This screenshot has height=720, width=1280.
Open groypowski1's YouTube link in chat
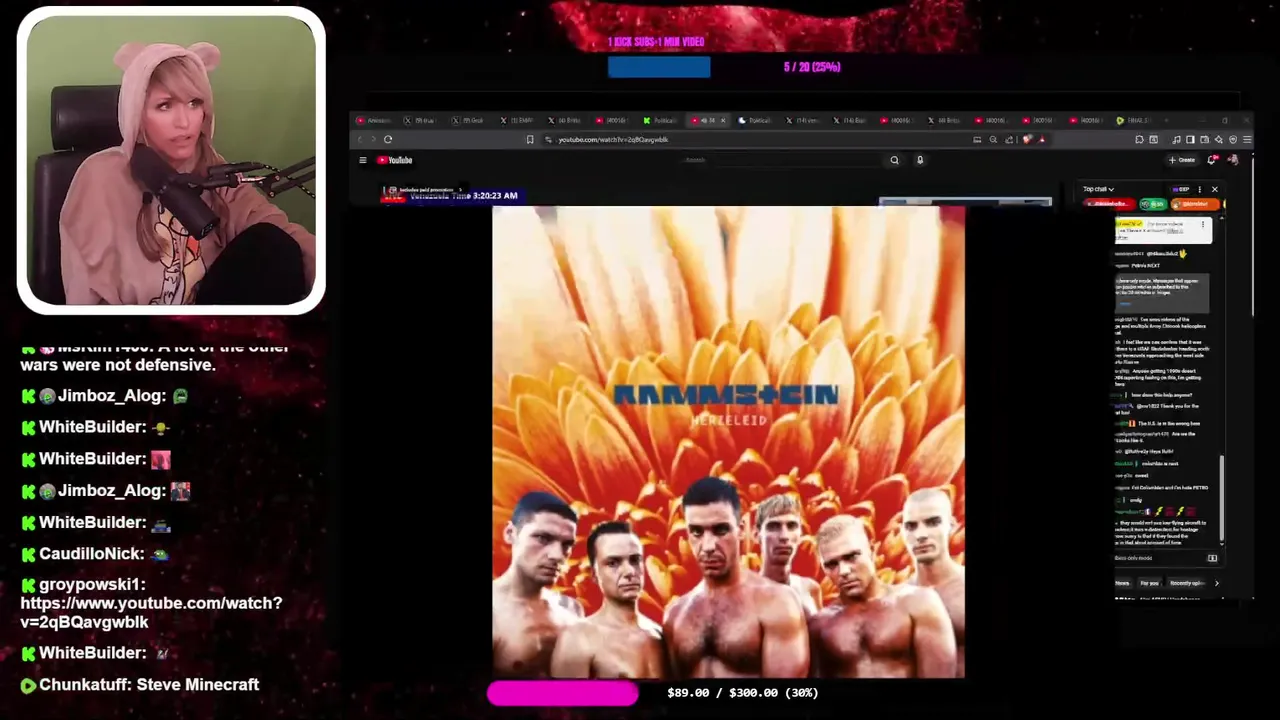click(151, 612)
